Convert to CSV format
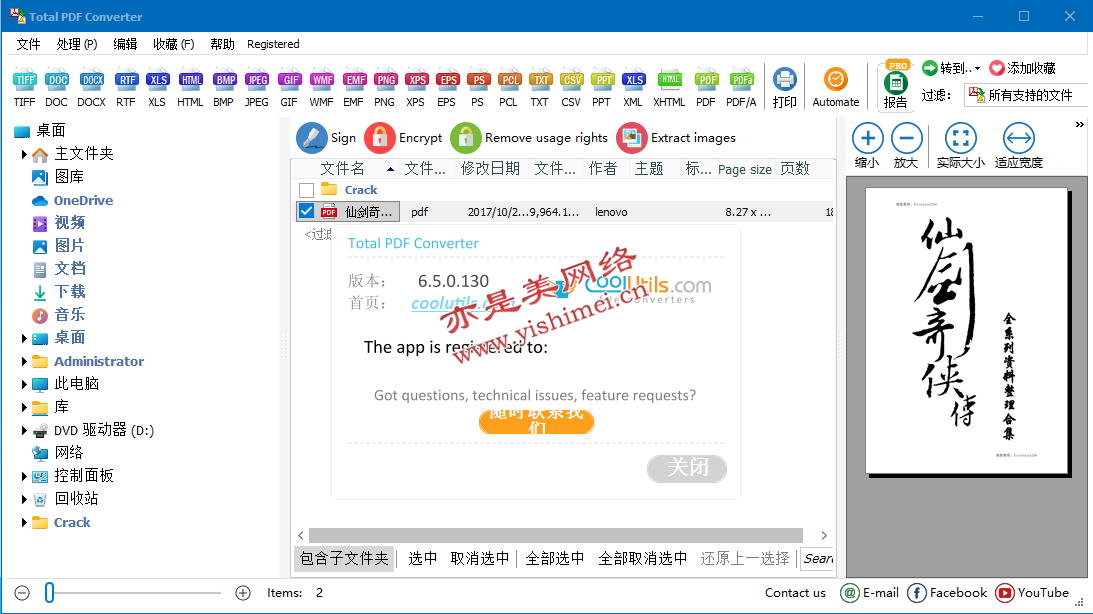This screenshot has width=1093, height=614. 571,89
